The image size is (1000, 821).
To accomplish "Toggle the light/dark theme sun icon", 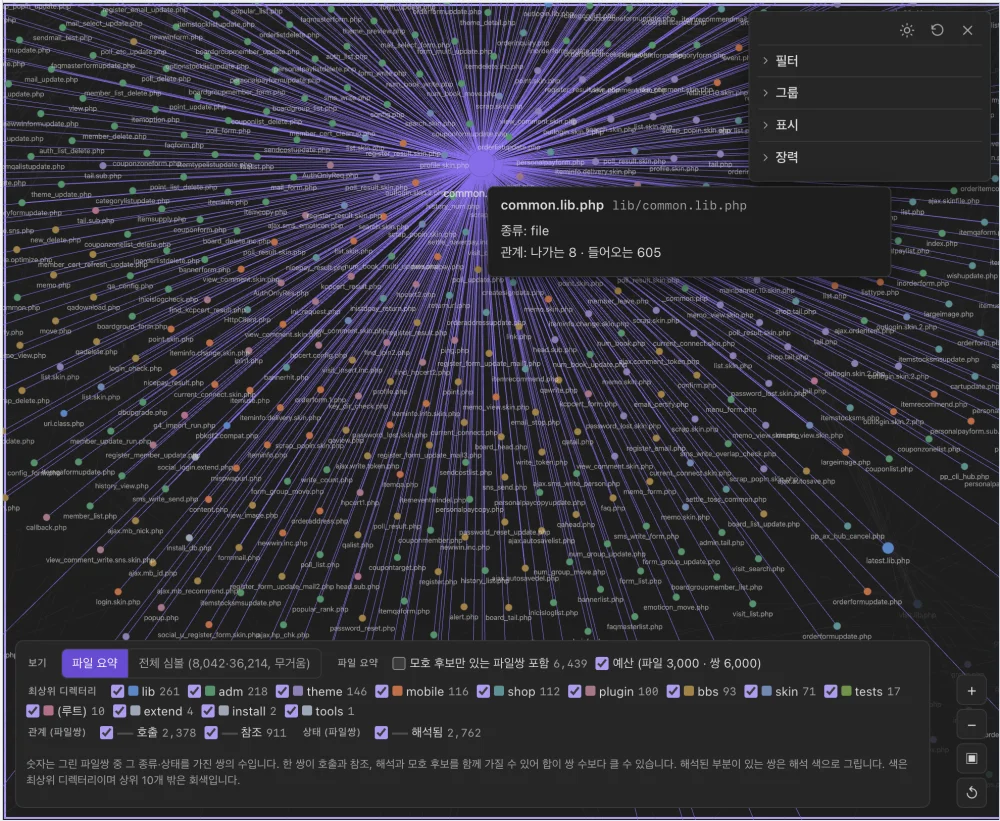I will 907,31.
